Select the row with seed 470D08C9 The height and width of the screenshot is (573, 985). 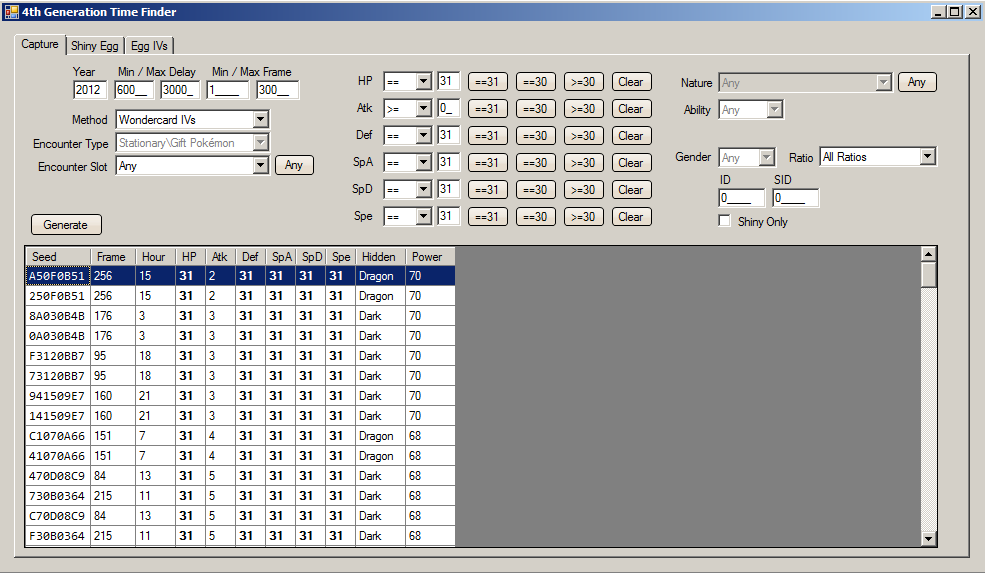pyautogui.click(x=241, y=476)
